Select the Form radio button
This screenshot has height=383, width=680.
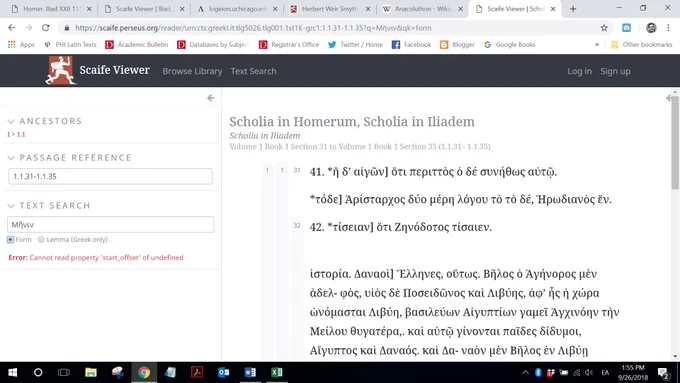pos(10,239)
